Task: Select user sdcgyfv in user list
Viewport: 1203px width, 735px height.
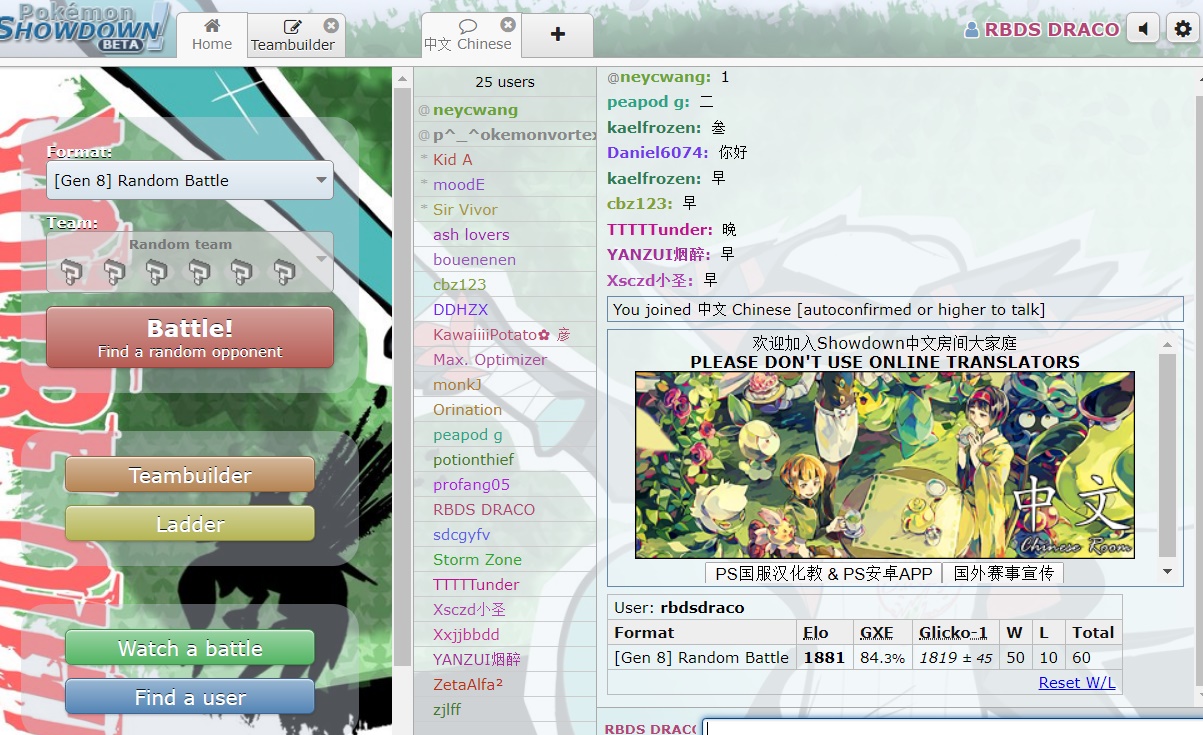Action: pyautogui.click(x=505, y=535)
